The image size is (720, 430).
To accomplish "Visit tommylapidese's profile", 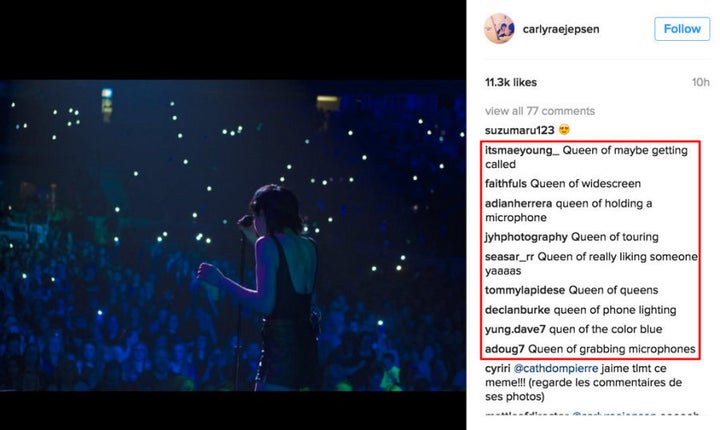I will [x=525, y=290].
